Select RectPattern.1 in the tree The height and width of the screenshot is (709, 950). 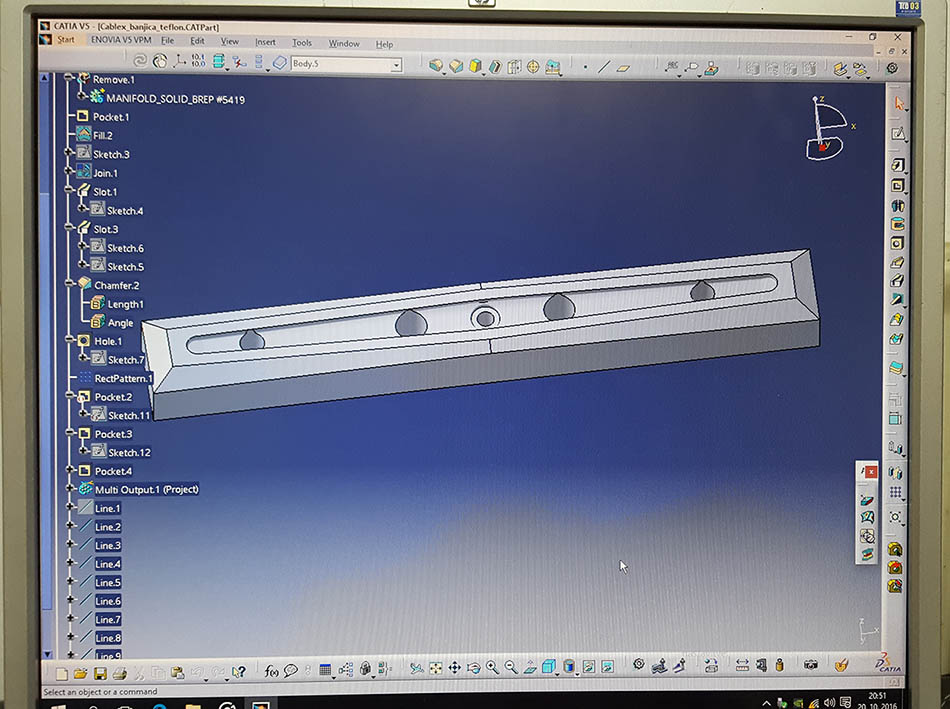tap(122, 378)
